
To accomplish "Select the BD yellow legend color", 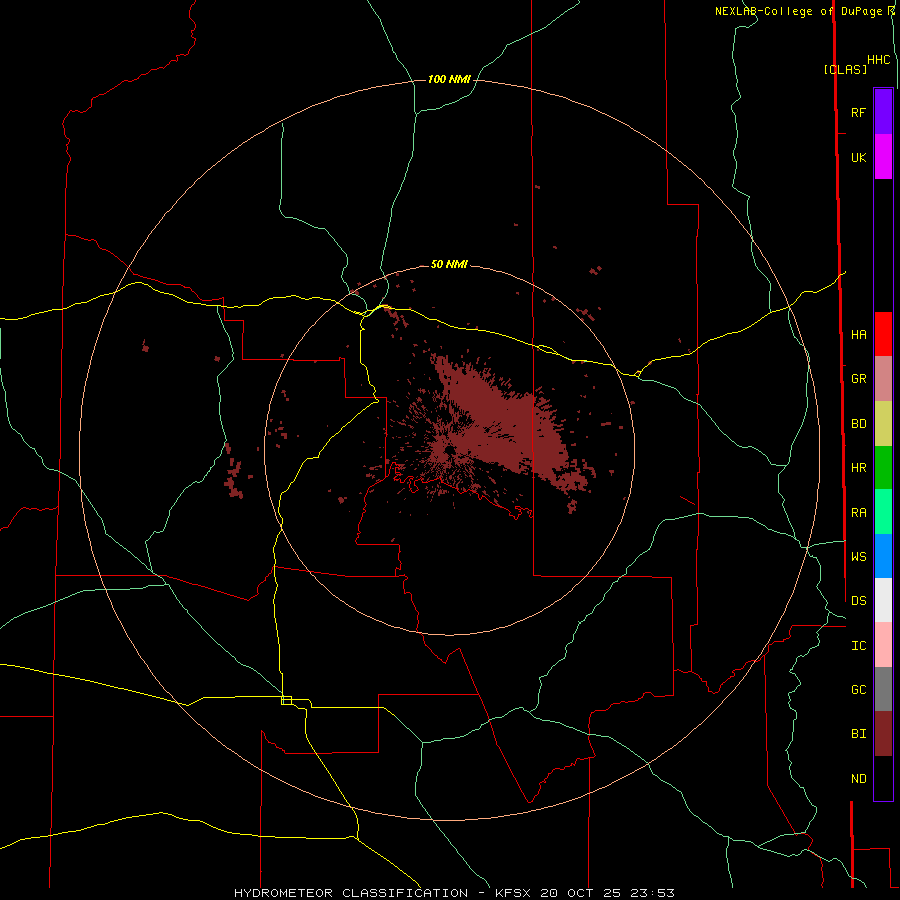I will click(x=883, y=424).
